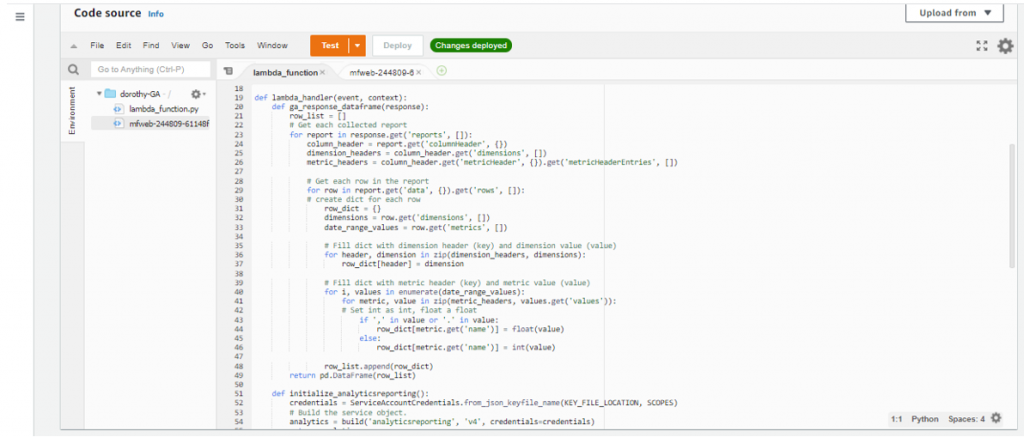Click the 'row_list.append(row_dict)' line
Screen dimensions: 1024x437
pos(379,366)
